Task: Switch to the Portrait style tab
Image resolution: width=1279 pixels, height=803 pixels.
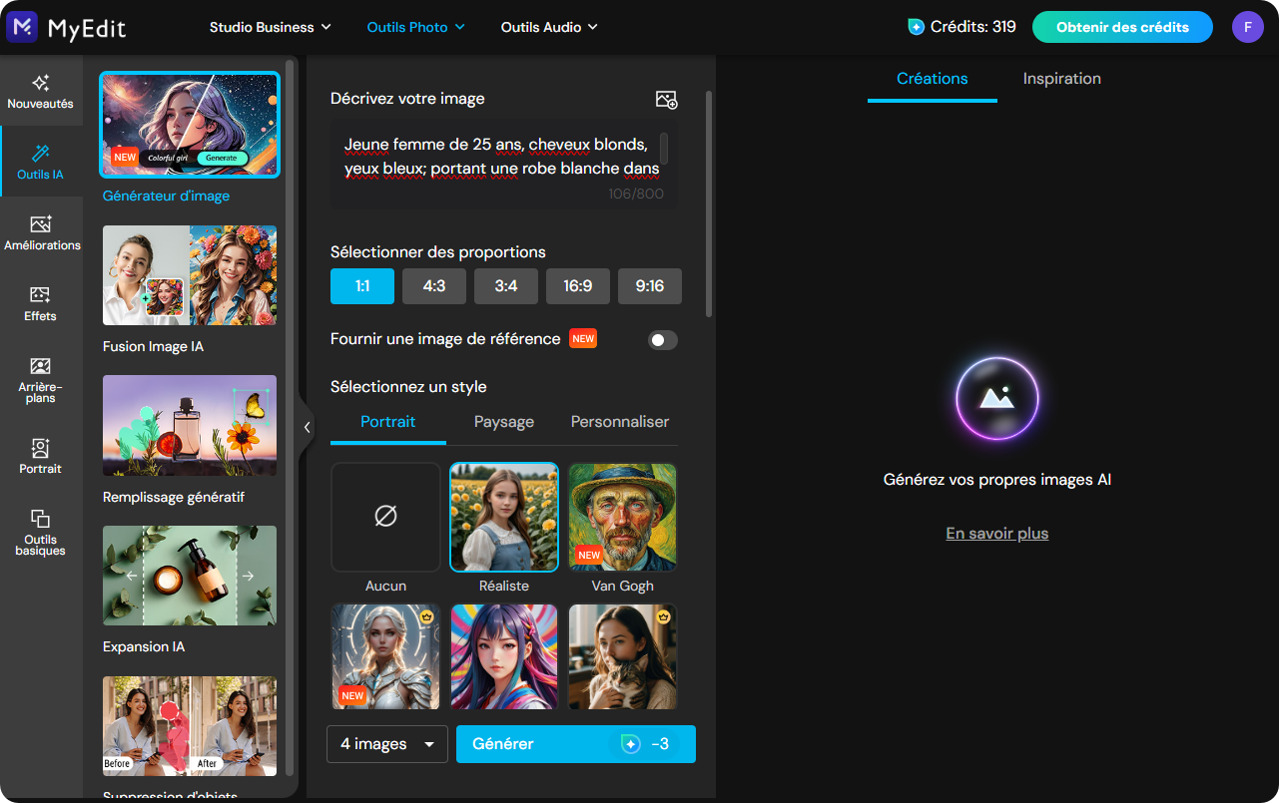Action: pyautogui.click(x=388, y=422)
